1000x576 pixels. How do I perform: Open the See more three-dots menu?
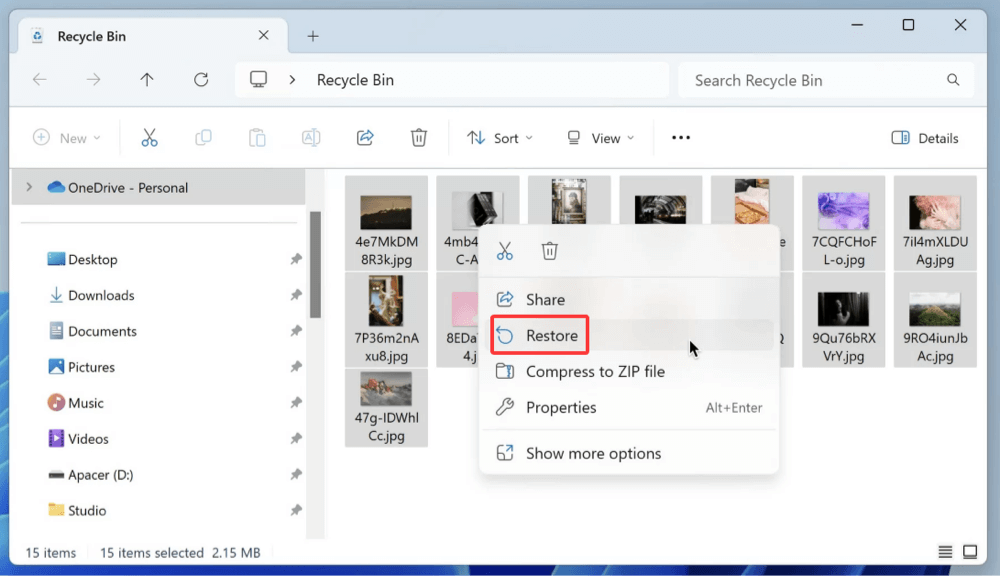pos(681,138)
